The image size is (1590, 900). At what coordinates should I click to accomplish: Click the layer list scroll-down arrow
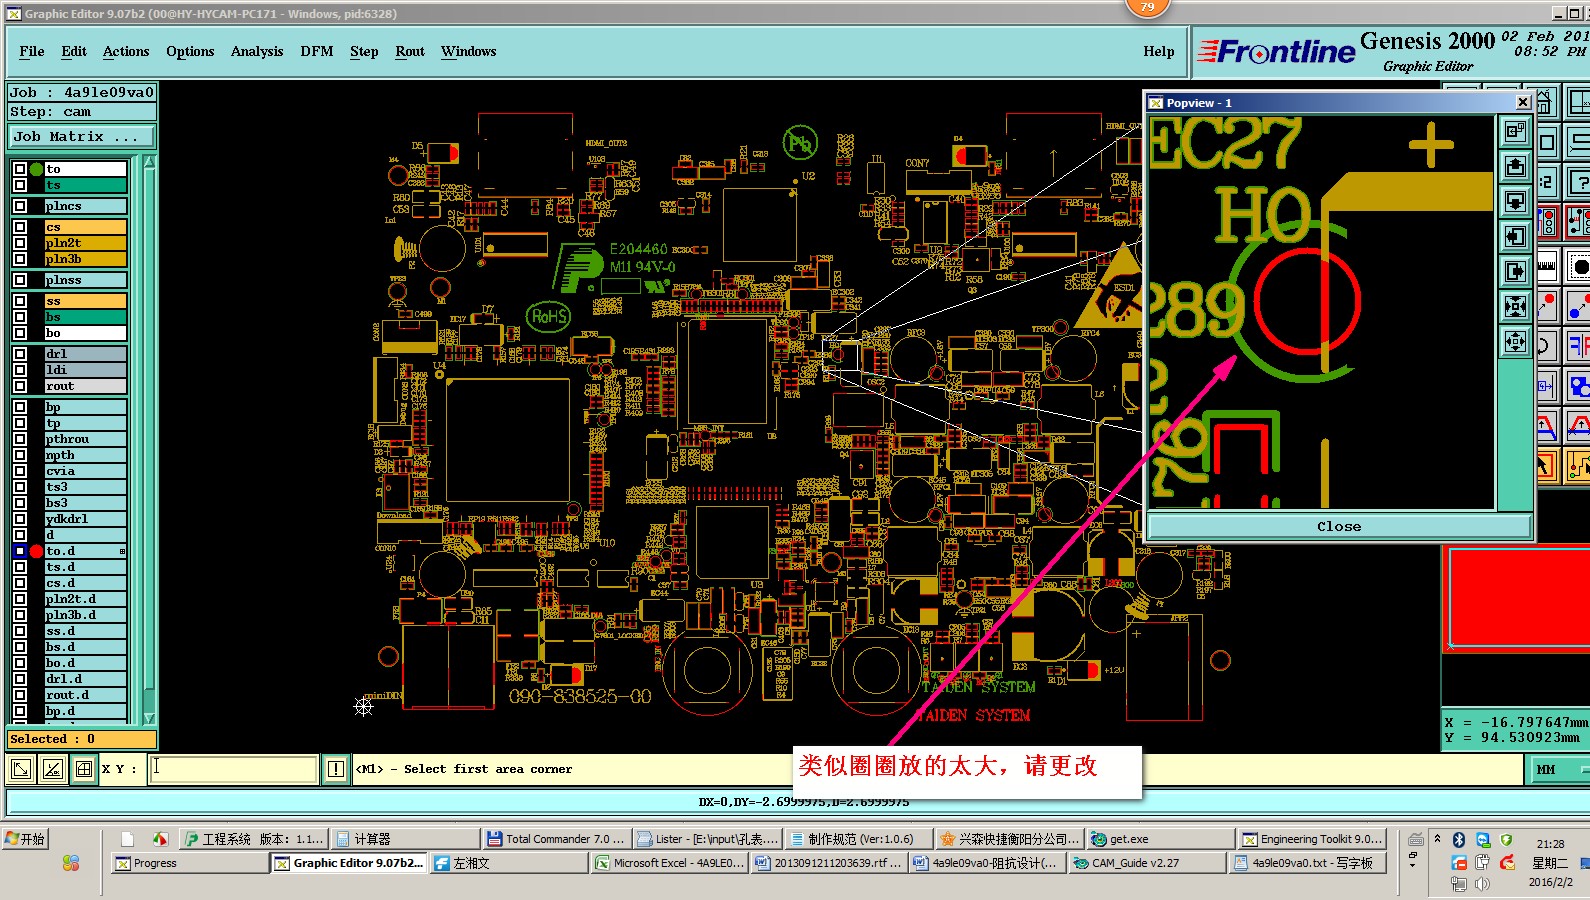tap(149, 718)
